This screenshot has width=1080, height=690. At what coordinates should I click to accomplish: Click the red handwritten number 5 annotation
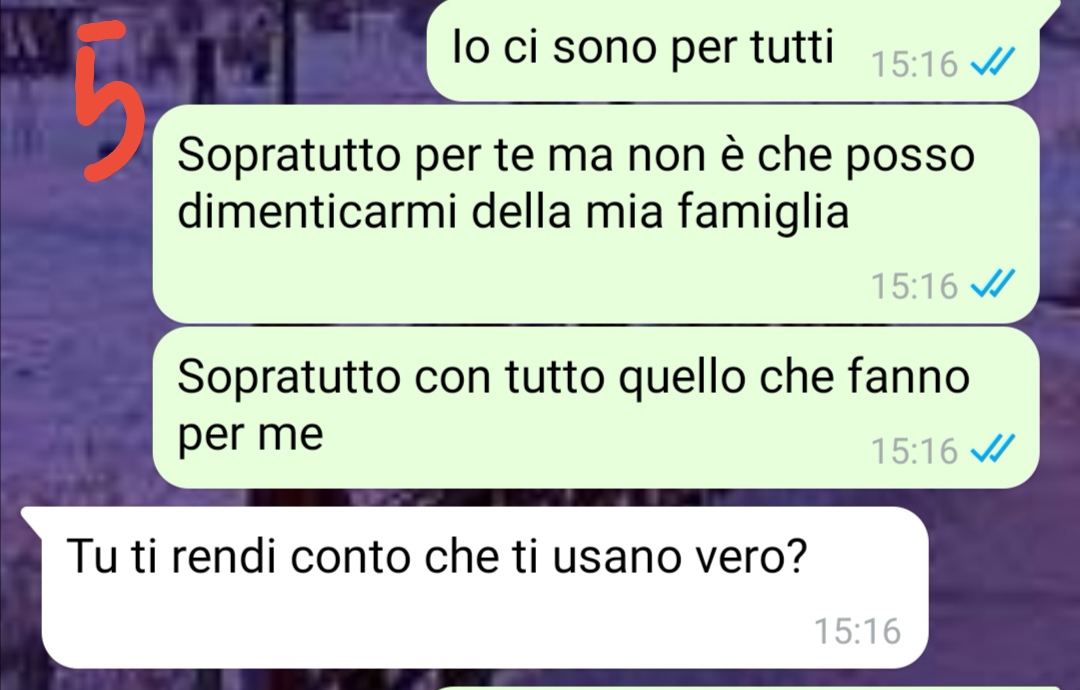click(x=112, y=101)
